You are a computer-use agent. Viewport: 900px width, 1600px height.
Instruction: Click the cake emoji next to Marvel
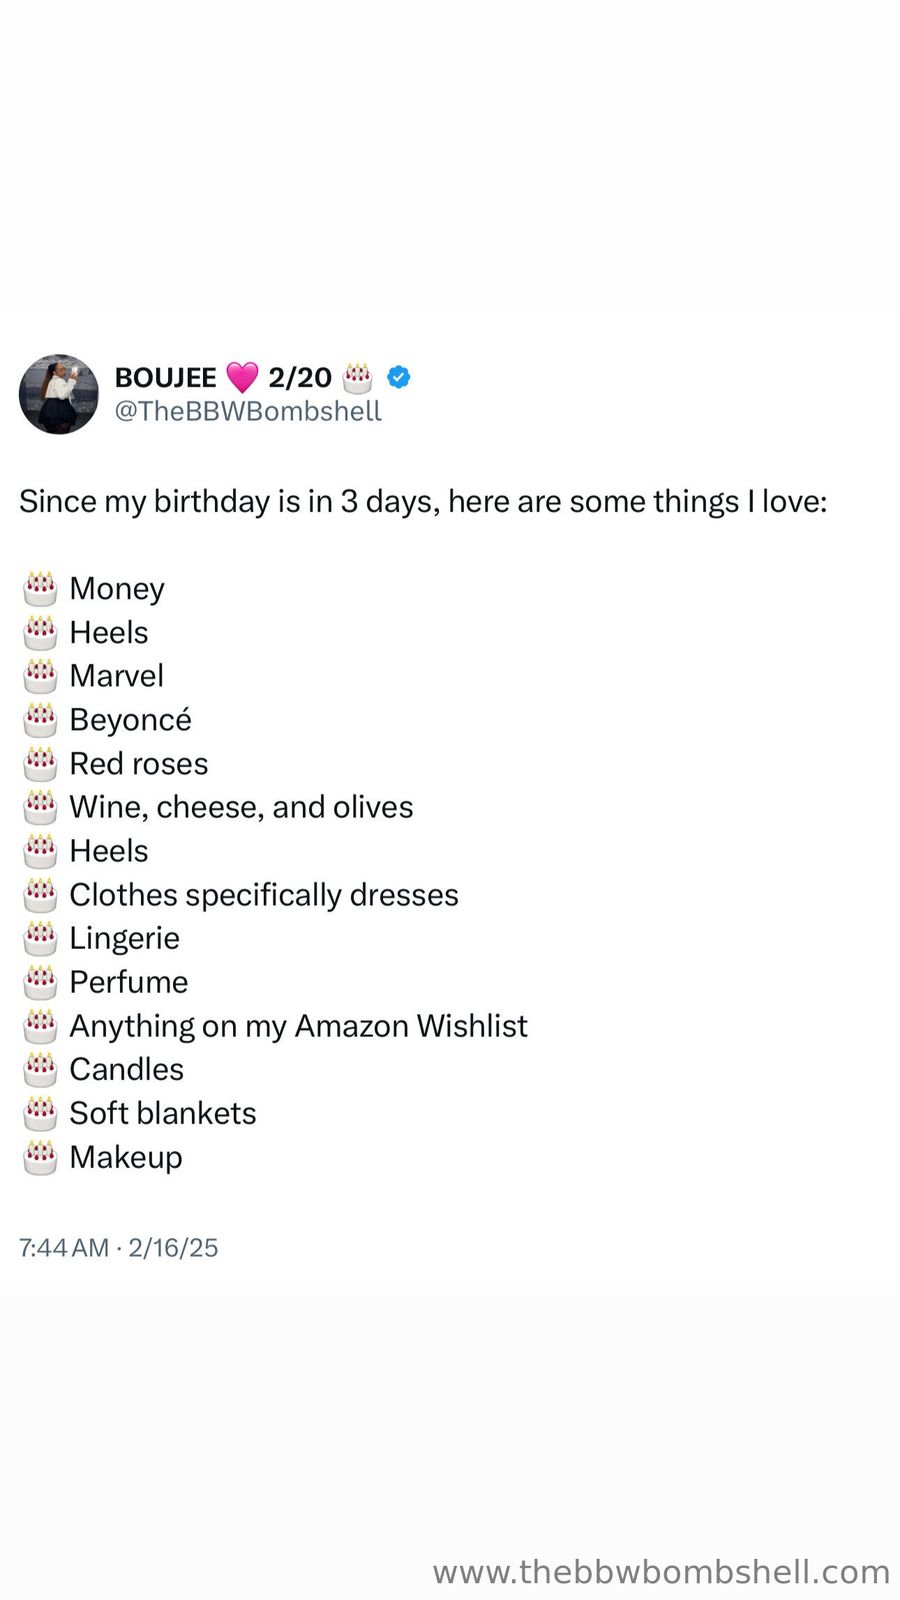40,676
